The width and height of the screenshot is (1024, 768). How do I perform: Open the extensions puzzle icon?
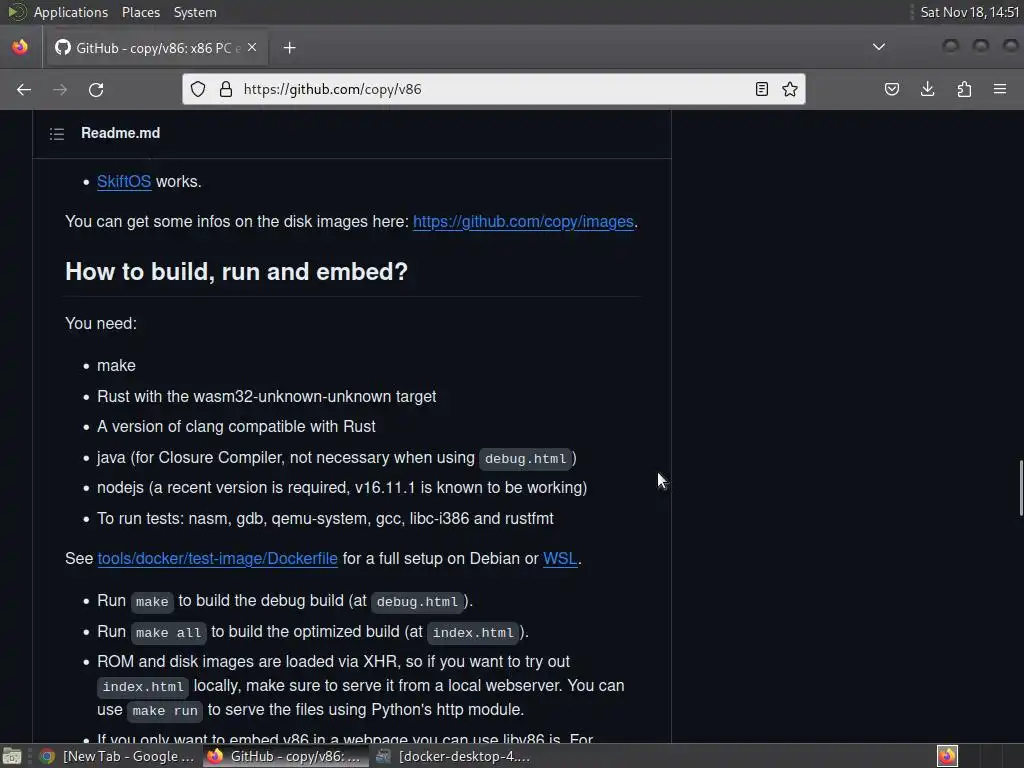964,89
